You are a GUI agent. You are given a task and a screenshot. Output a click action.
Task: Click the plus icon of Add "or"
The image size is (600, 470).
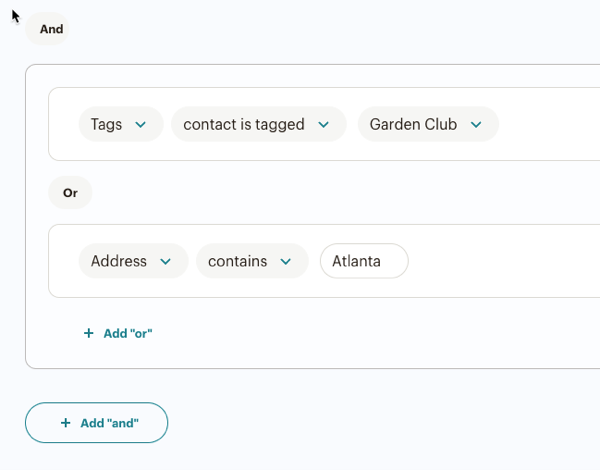tap(88, 333)
